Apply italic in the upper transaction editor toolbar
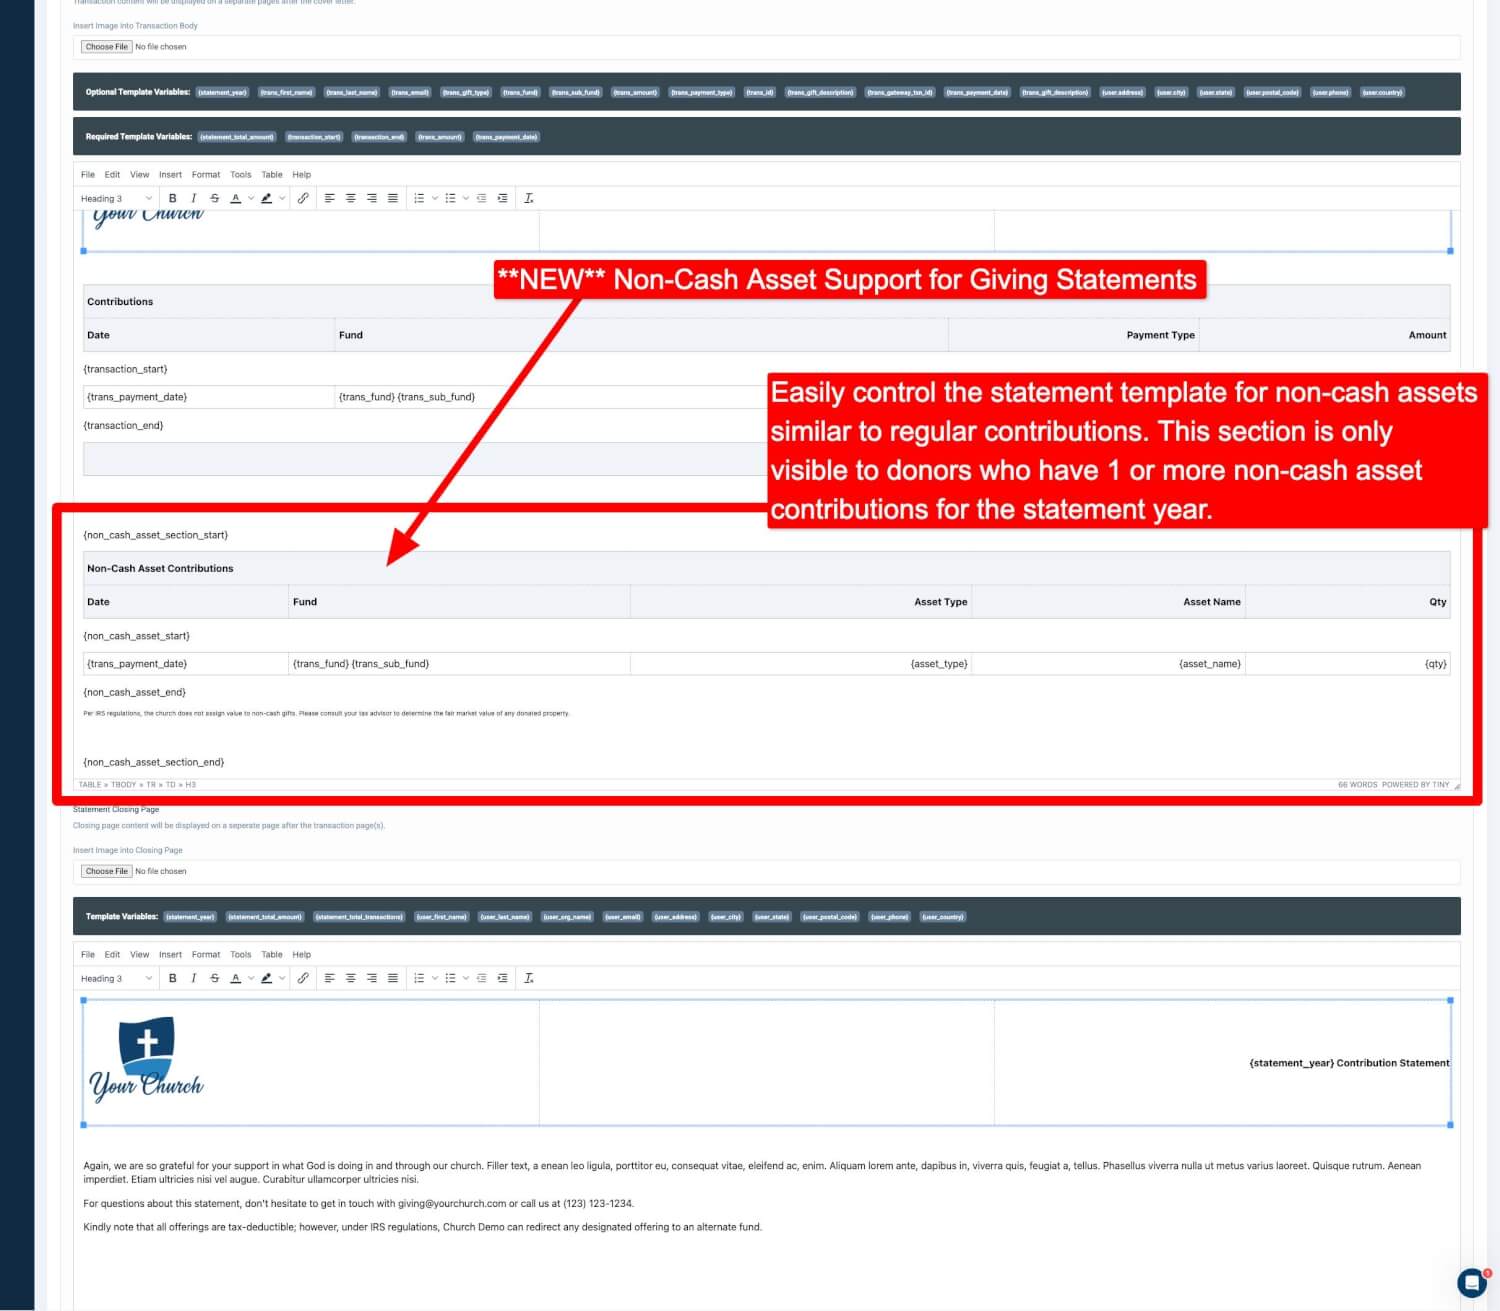 (193, 198)
